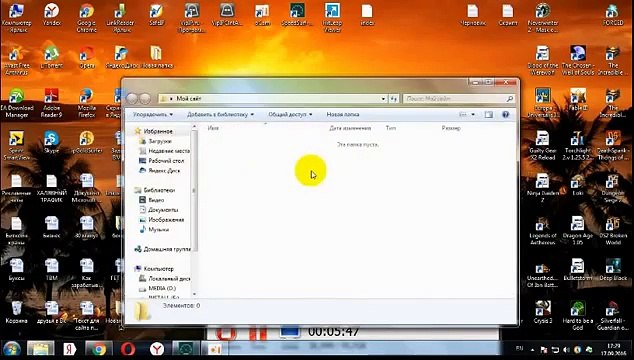Open the Общий доступ dropdown
Screen dimensions: 634x360
pos(290,114)
